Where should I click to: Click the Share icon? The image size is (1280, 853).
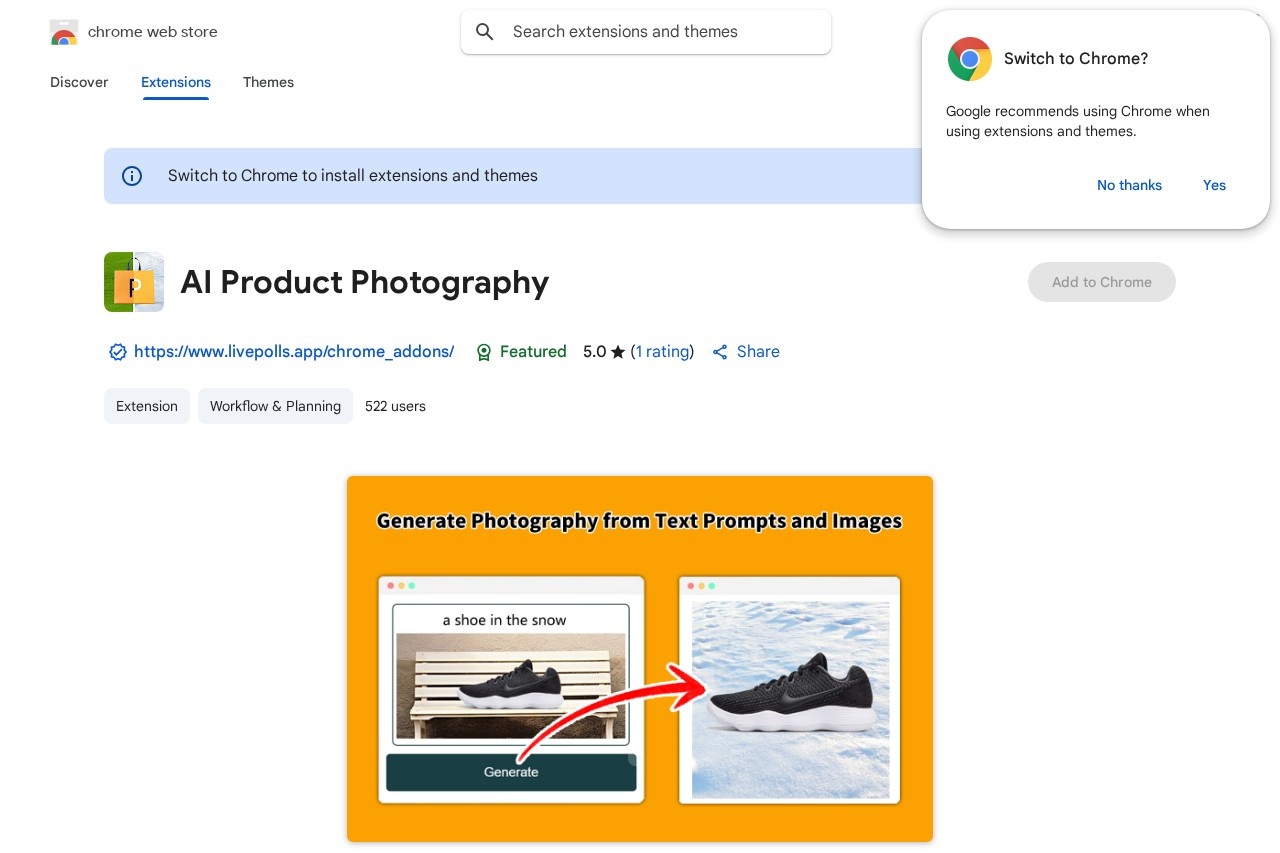[720, 352]
